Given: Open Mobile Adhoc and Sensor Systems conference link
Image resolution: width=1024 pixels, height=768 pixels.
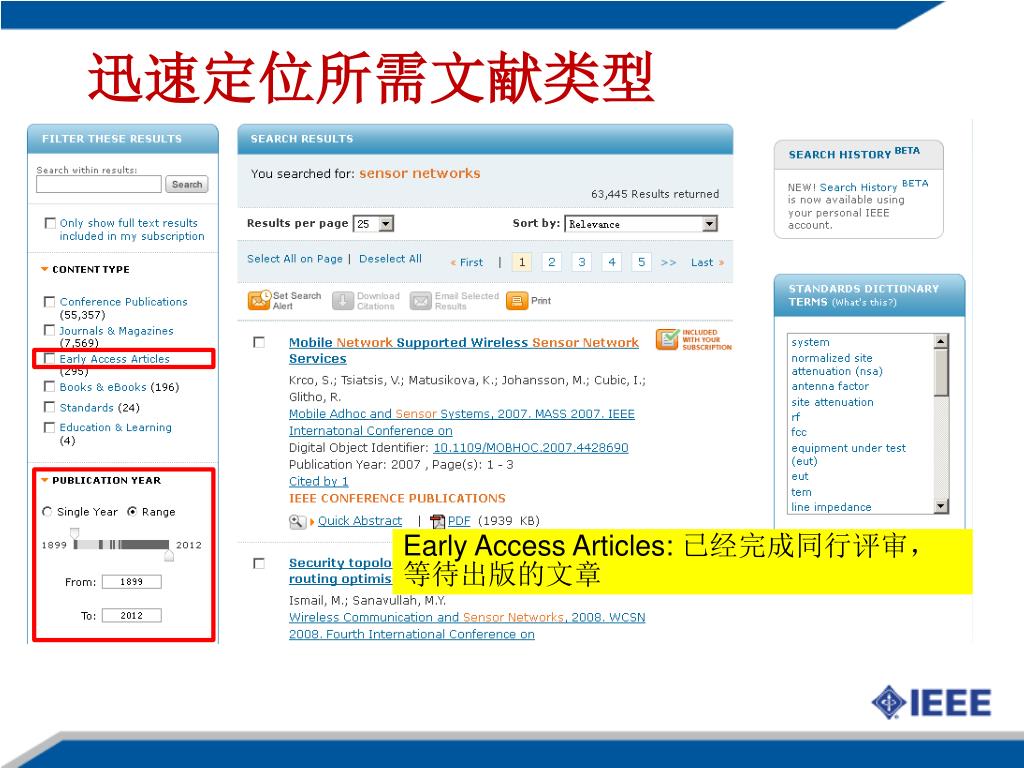Looking at the screenshot, I should [462, 423].
